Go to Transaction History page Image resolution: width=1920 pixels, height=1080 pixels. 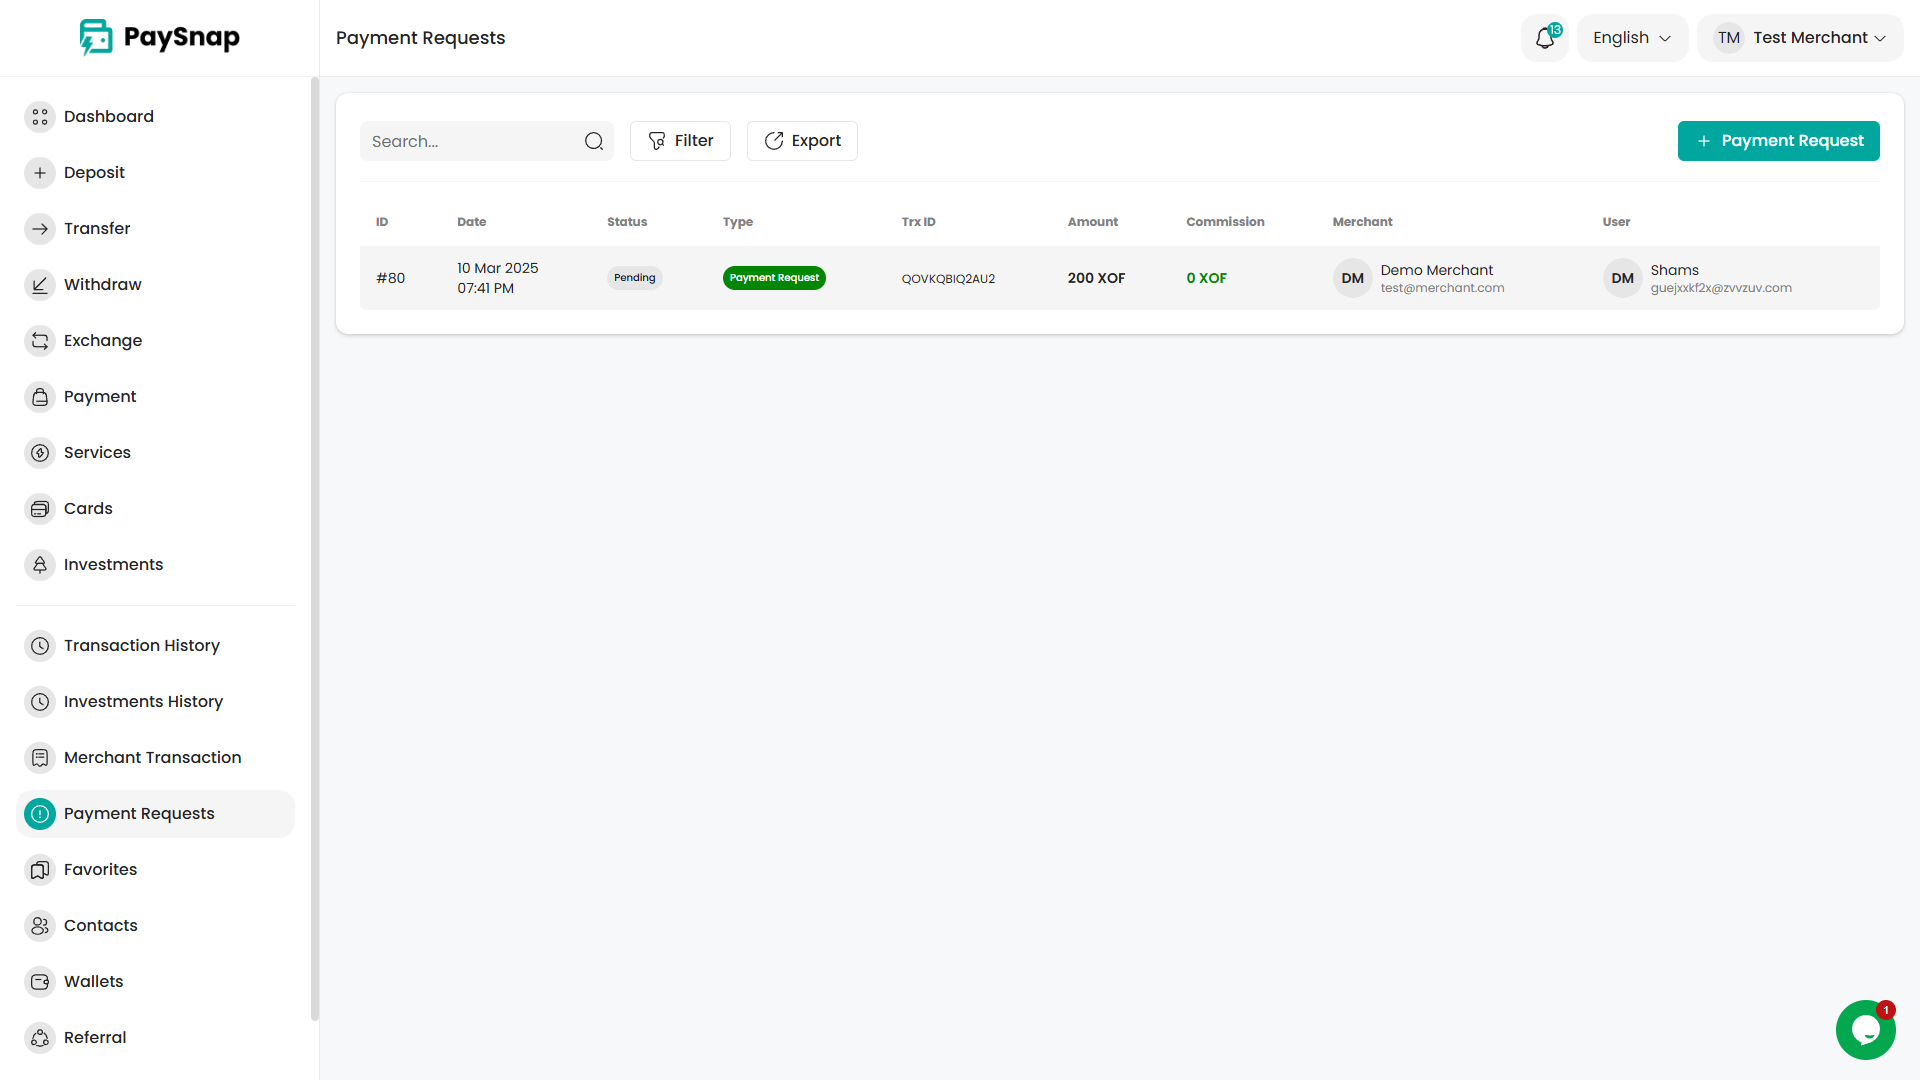click(x=141, y=645)
